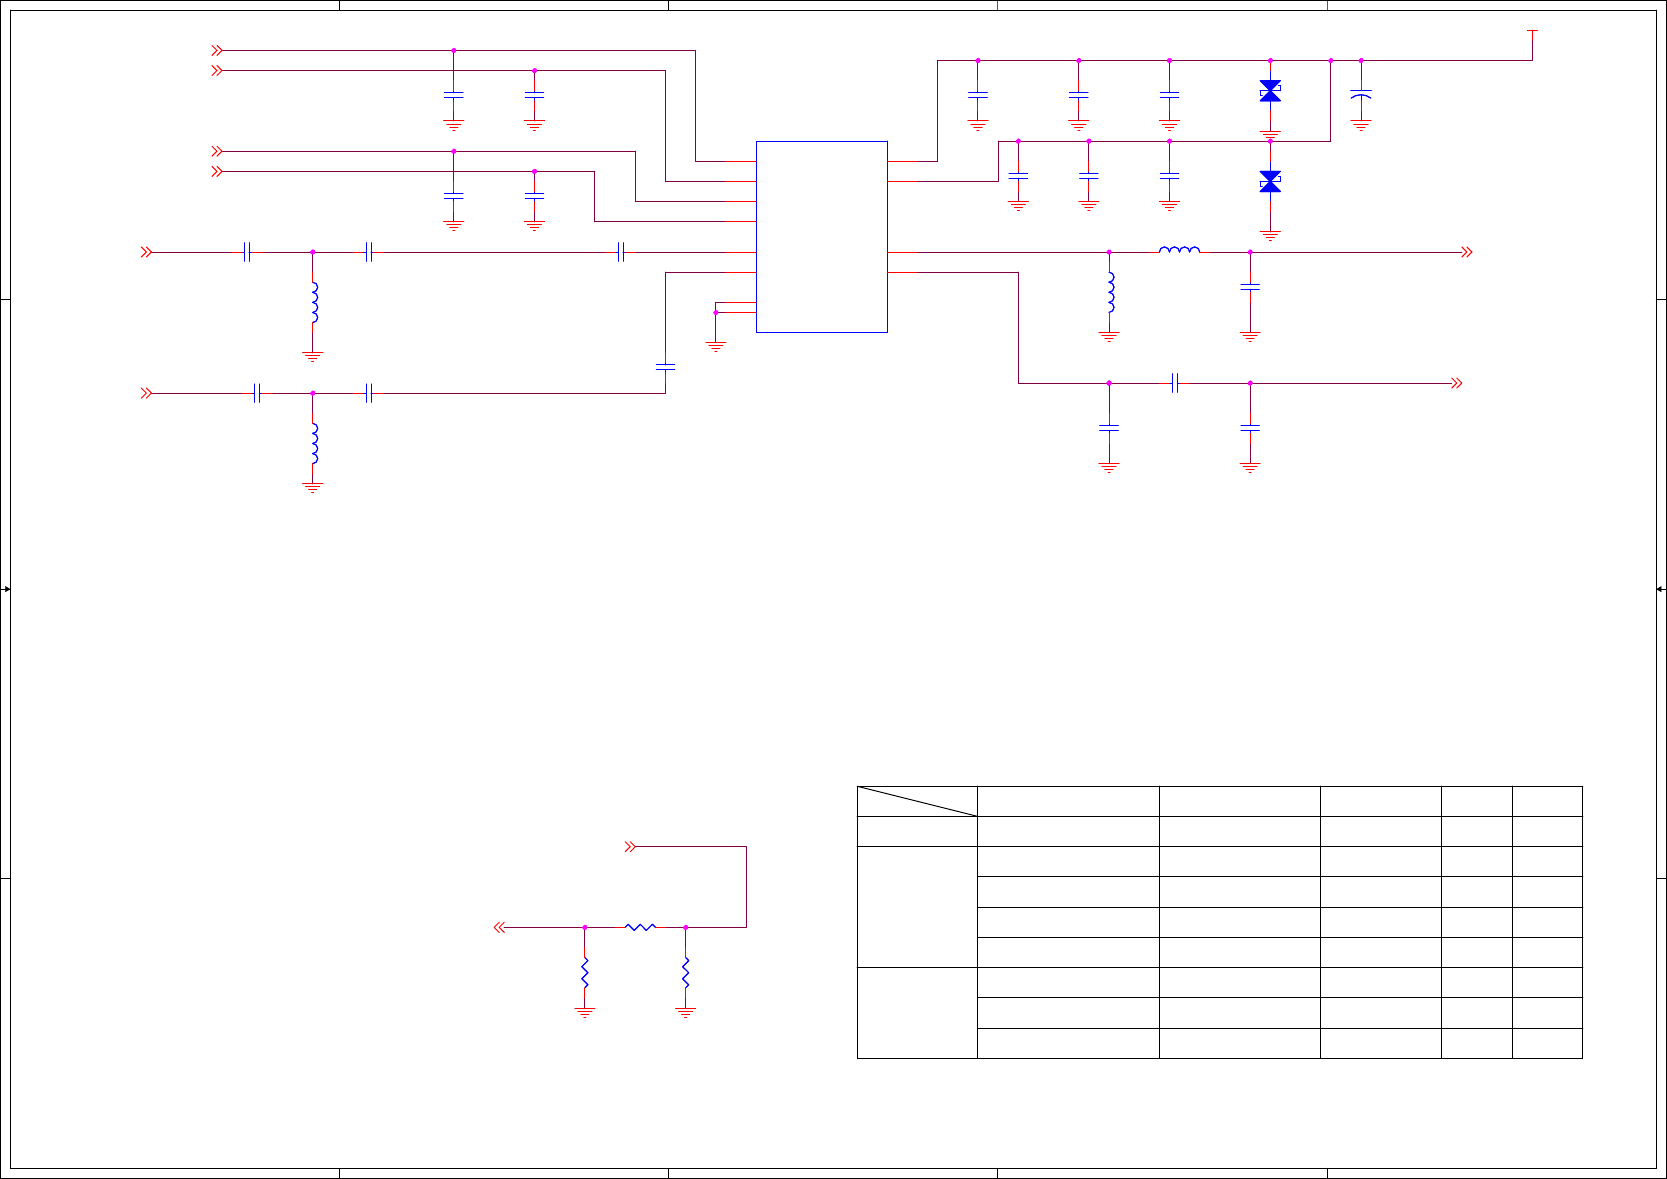Select the vertical-wire capacitor below the IC's left pins
Viewport: 1667px width, 1179px height.
coord(665,367)
